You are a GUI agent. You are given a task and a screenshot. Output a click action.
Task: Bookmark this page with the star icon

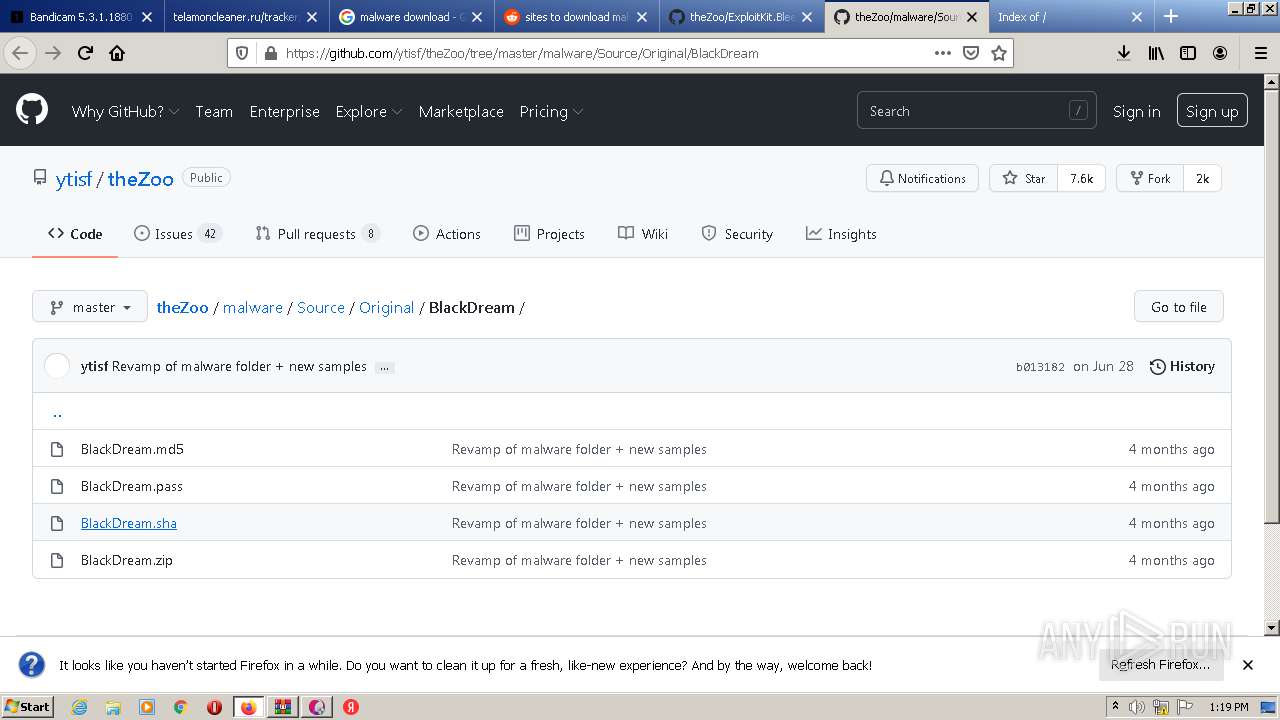click(998, 53)
